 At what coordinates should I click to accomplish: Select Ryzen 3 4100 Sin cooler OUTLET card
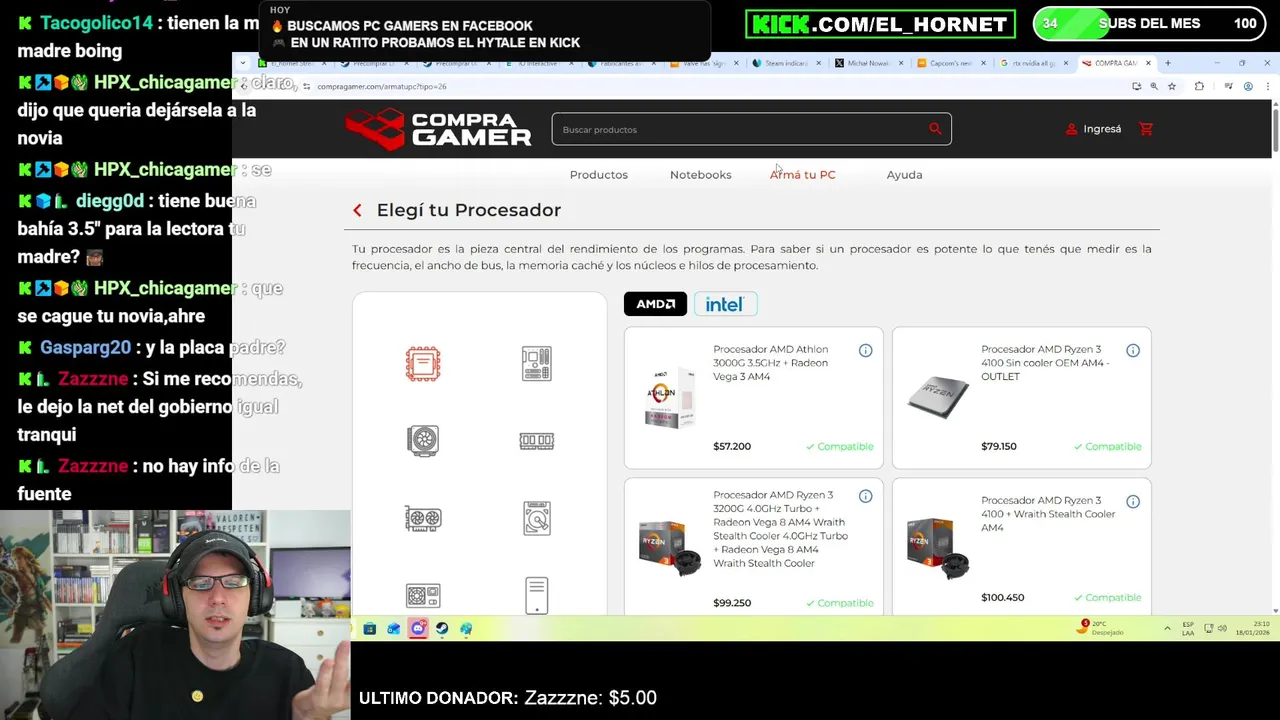(x=1022, y=398)
